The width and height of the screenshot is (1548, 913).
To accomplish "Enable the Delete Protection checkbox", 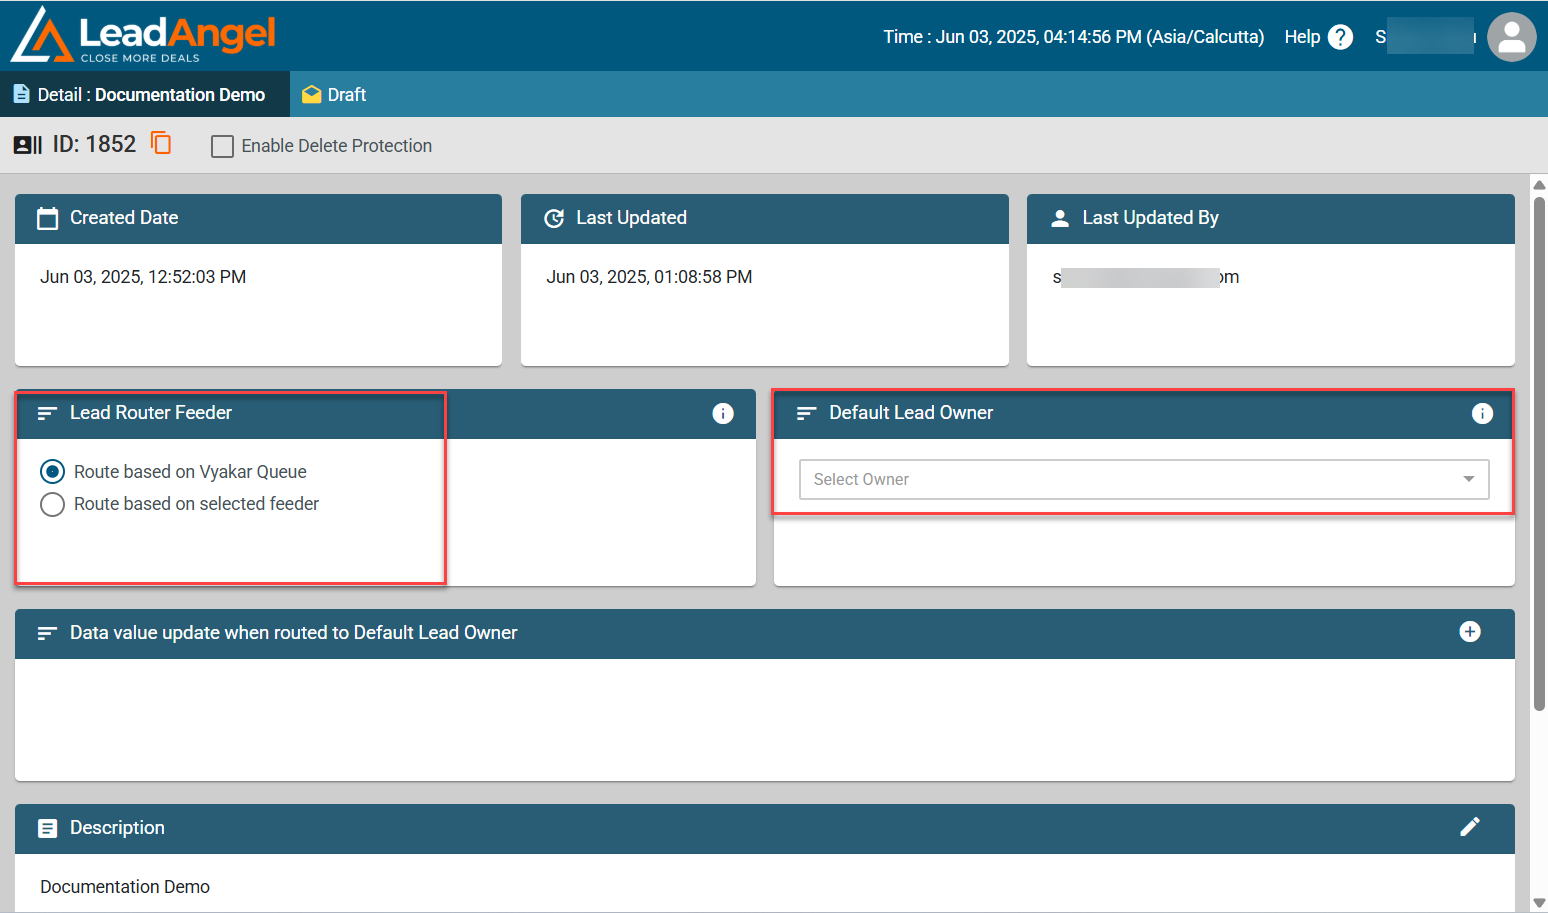I will coord(223,146).
